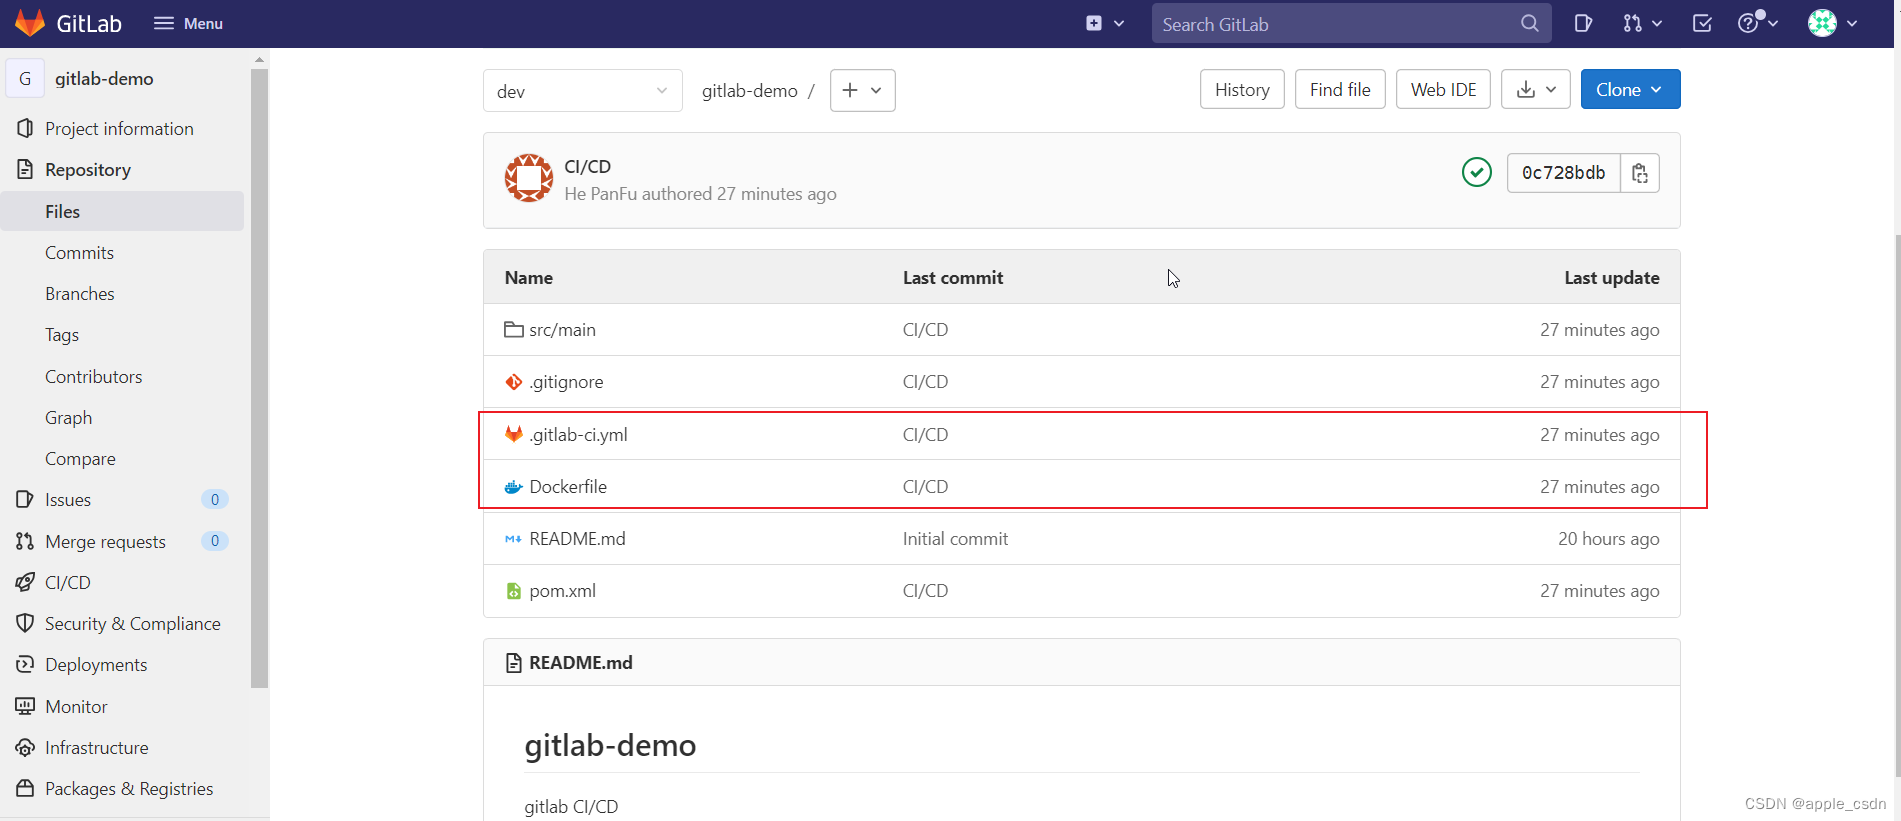Open the add file plus dropdown
The height and width of the screenshot is (821, 1901).
862,90
